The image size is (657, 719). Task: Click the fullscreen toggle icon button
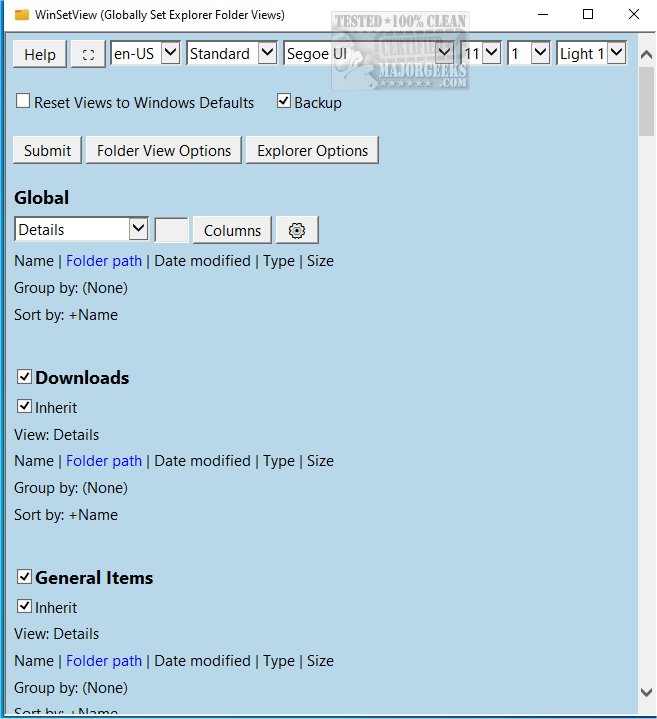click(88, 54)
